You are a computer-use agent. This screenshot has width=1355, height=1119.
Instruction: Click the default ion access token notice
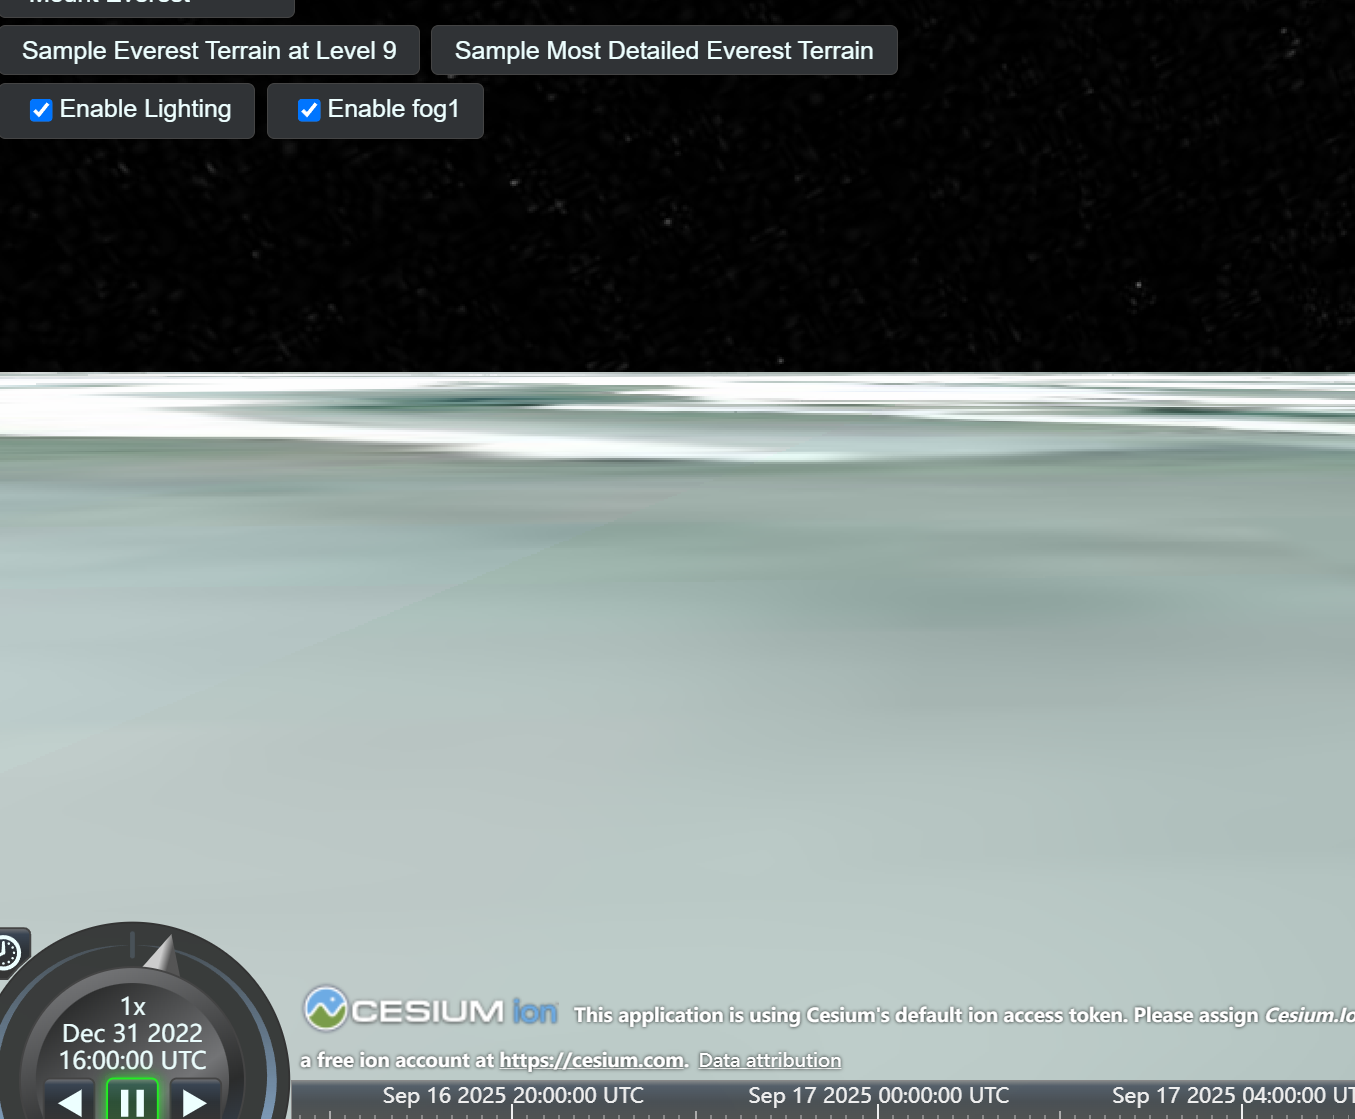(x=964, y=1015)
